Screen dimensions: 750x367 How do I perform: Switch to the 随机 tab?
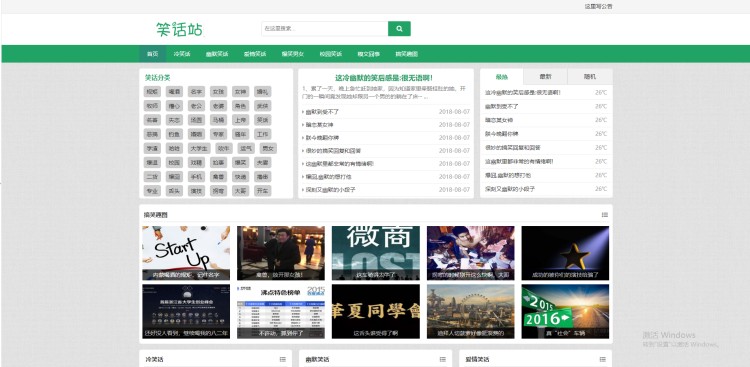[x=590, y=77]
